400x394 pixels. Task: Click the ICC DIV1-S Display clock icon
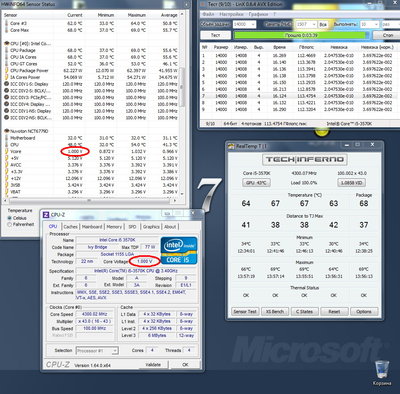(6, 84)
